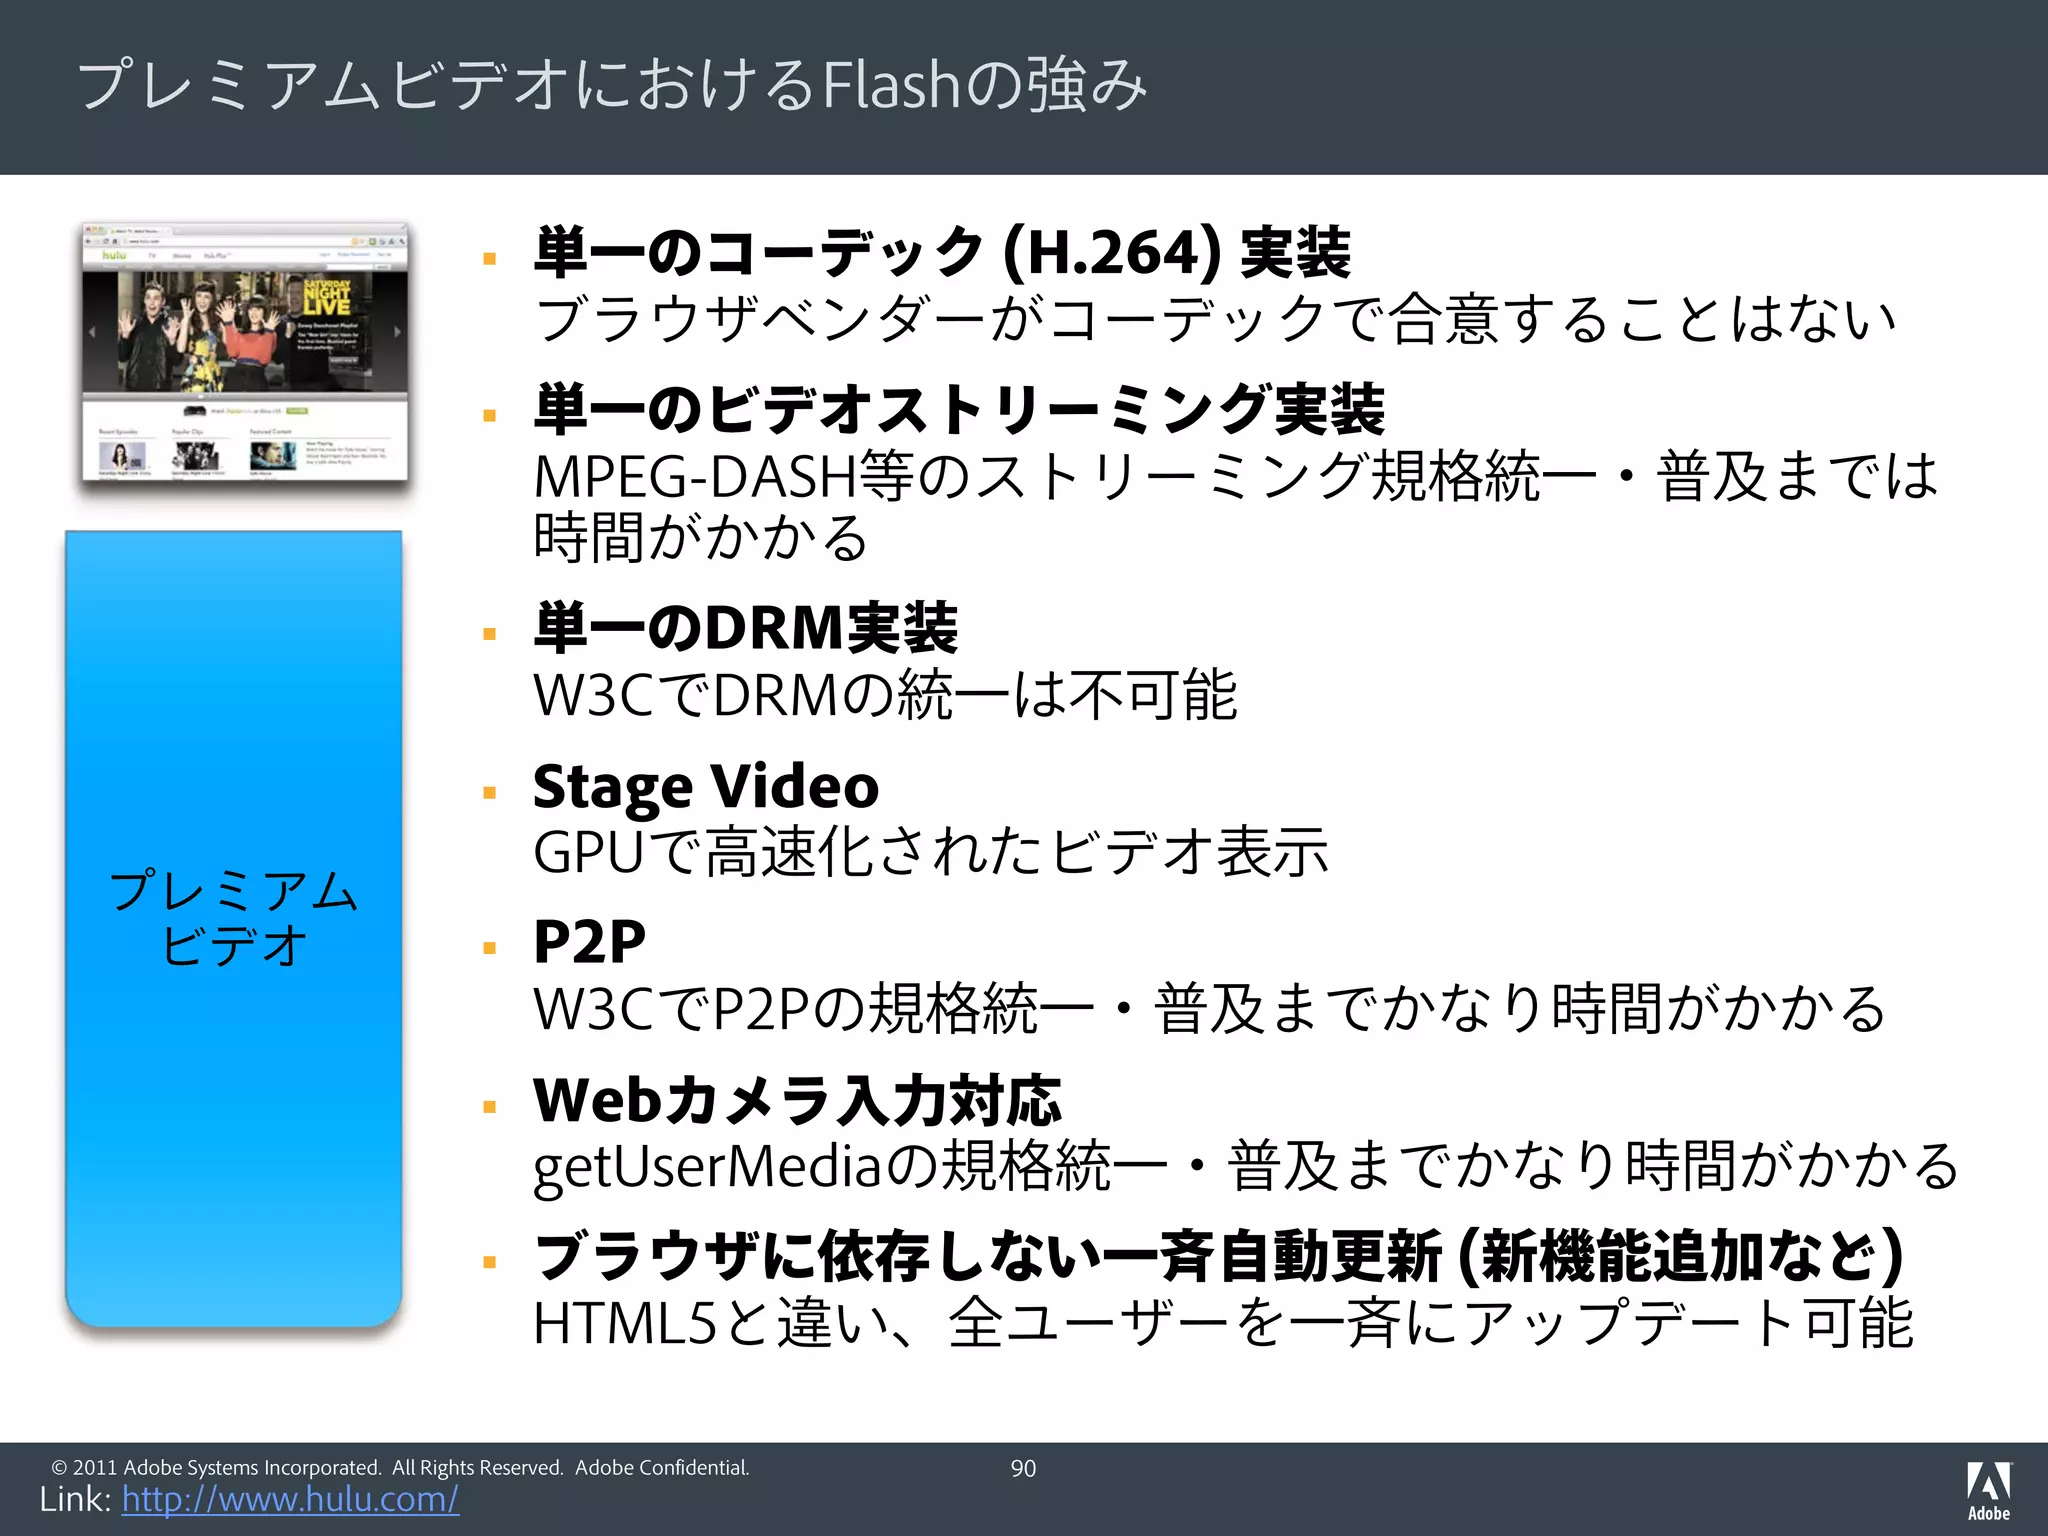Image resolution: width=2048 pixels, height=1536 pixels.
Task: Click text ブラウザベンダーがコーデックで合意することはない
Action: pyautogui.click(x=1215, y=319)
